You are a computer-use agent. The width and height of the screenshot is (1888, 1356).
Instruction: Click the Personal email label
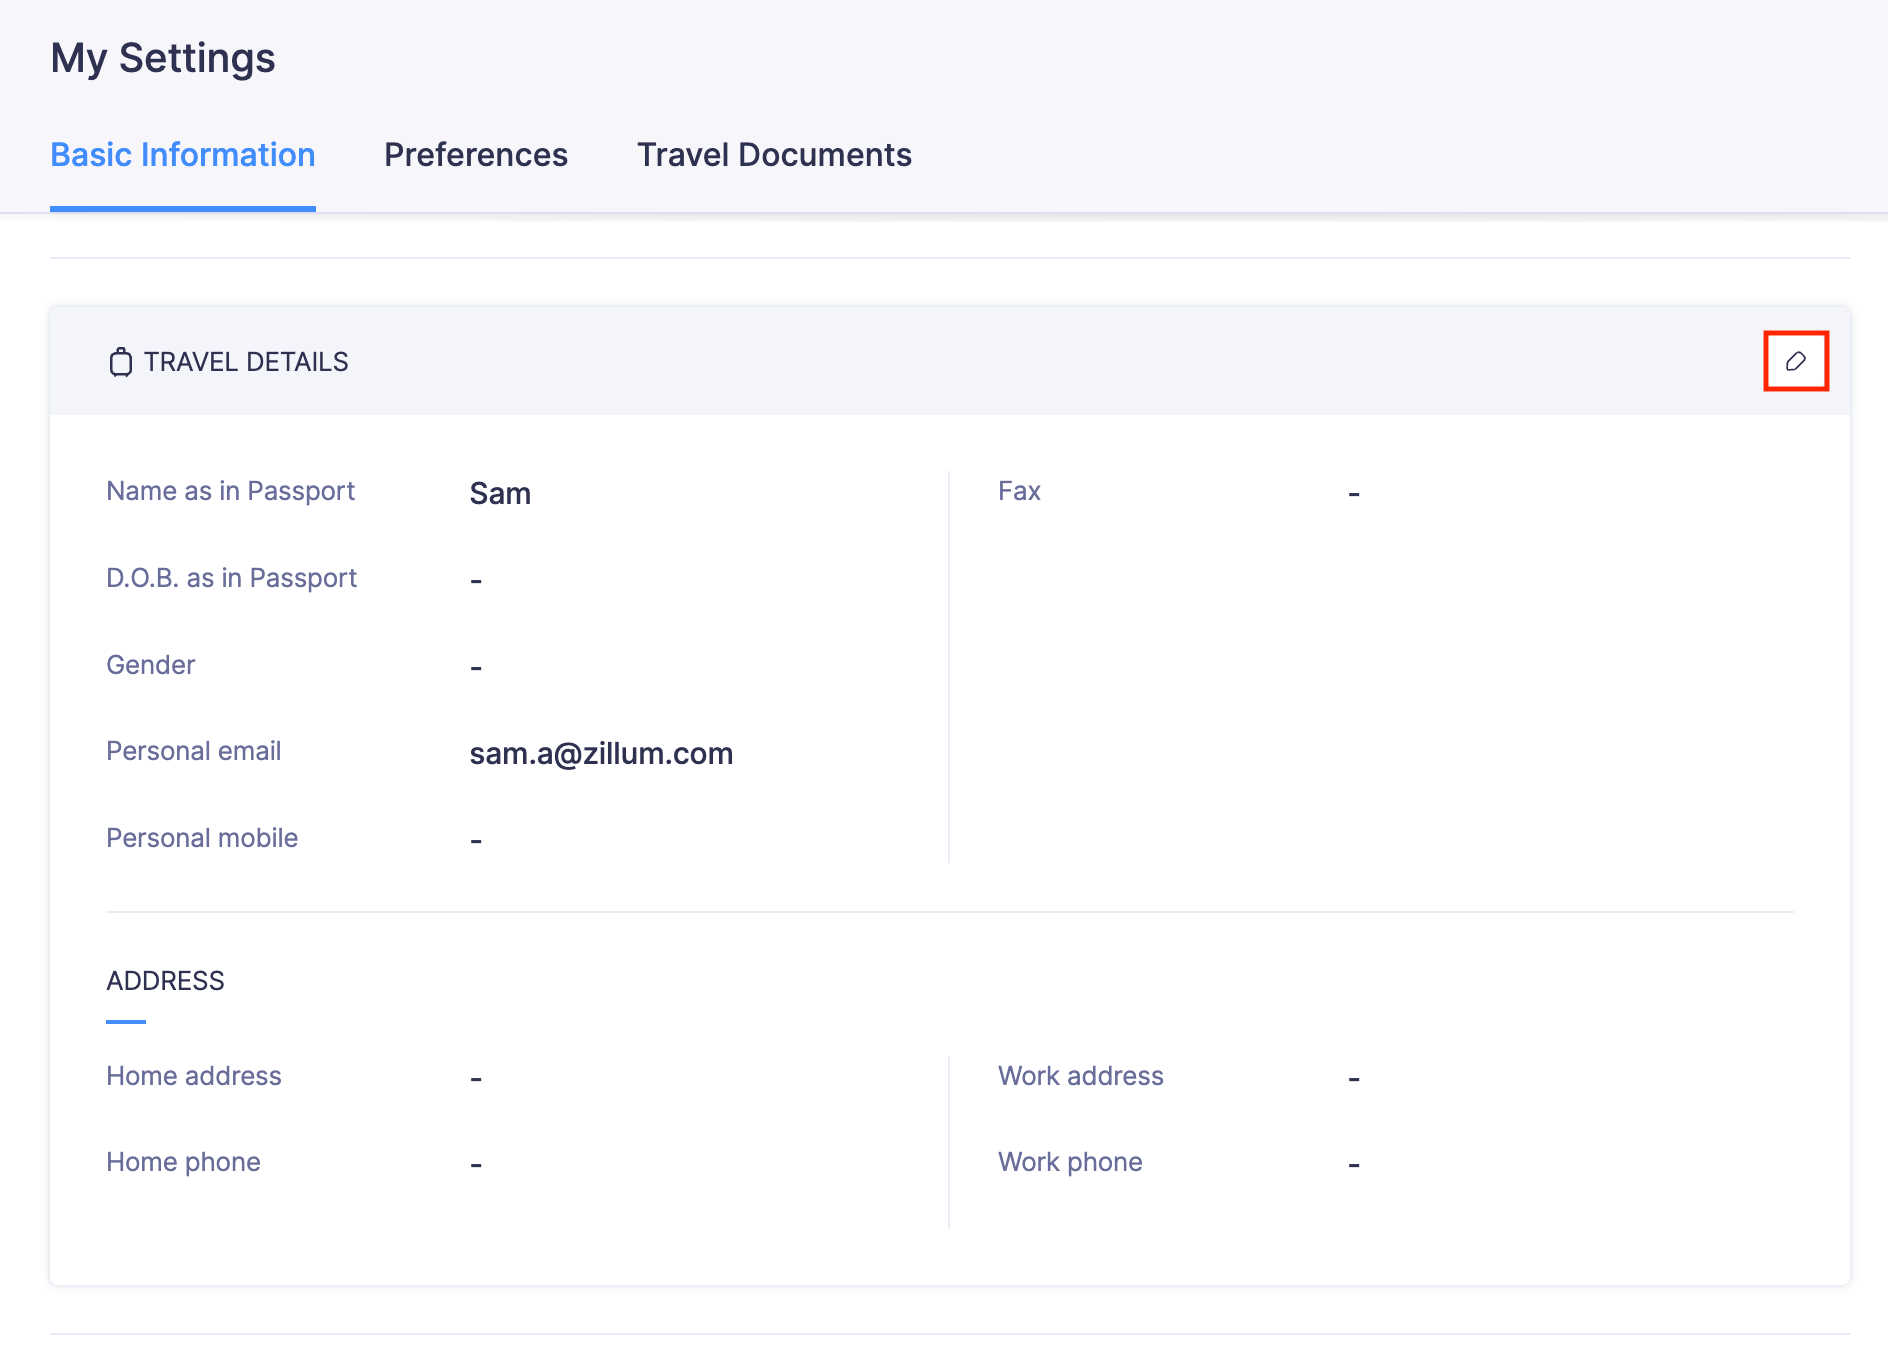(x=193, y=751)
